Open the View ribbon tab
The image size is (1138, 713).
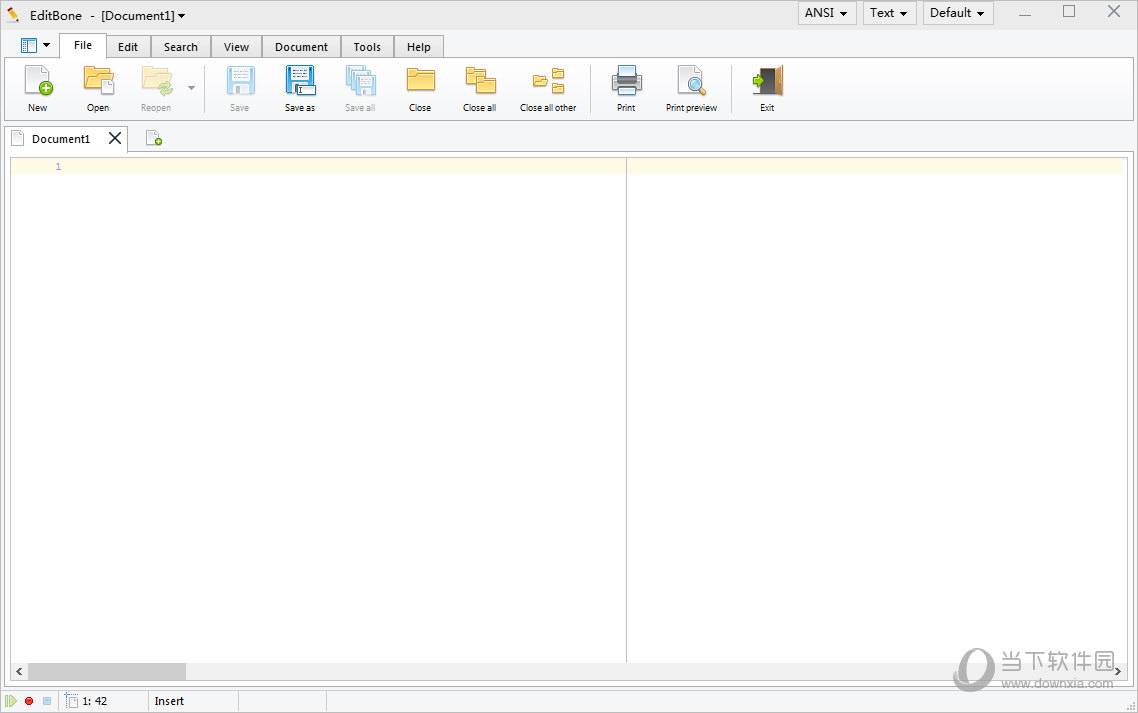pyautogui.click(x=237, y=46)
